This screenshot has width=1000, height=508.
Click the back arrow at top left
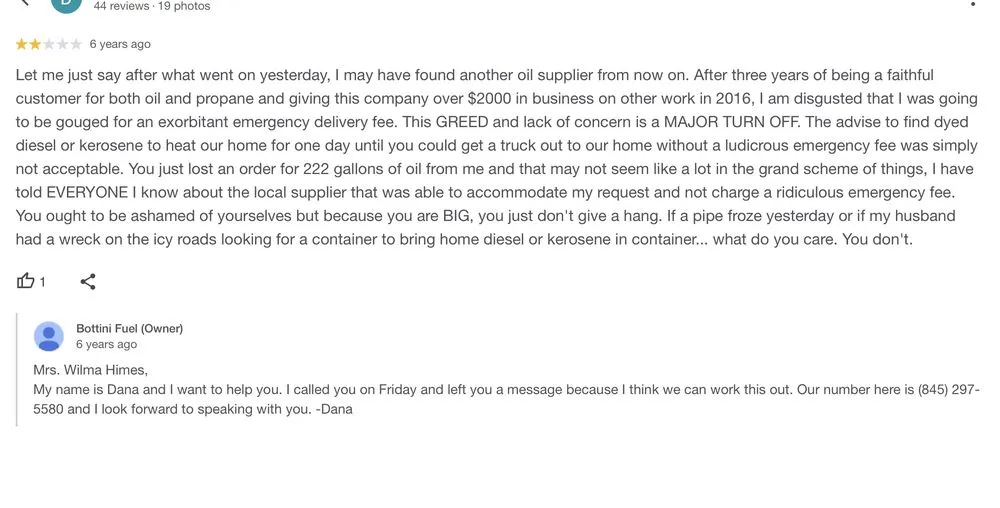click(x=24, y=3)
